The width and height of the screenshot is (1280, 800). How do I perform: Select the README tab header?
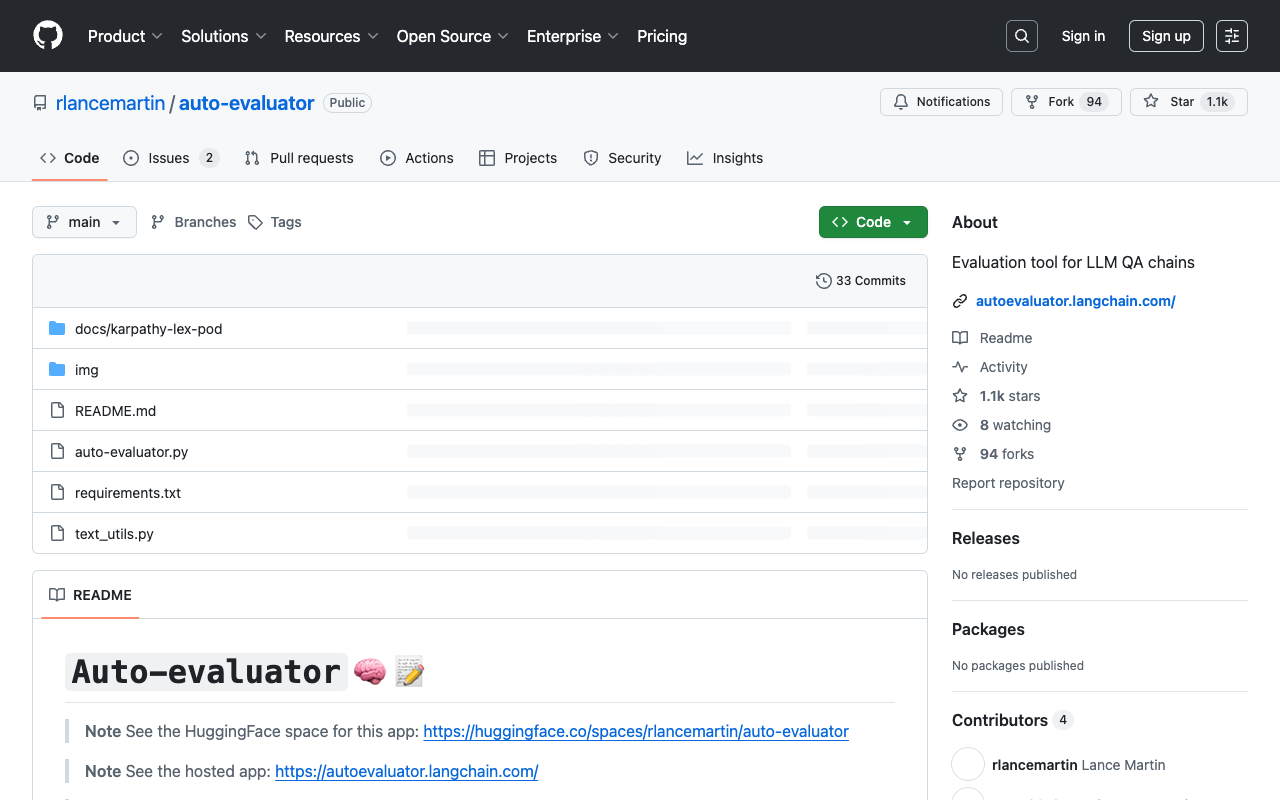(x=90, y=595)
